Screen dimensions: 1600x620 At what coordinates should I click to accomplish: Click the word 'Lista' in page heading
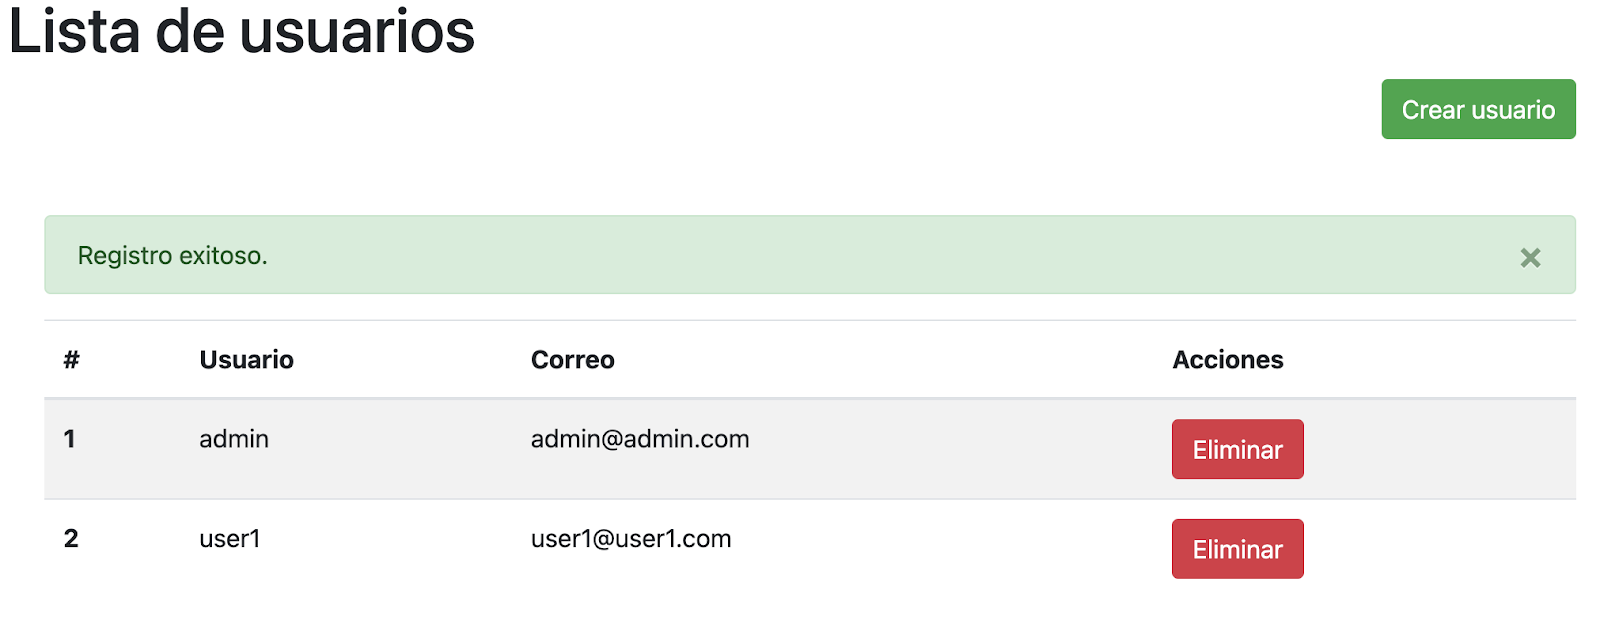(x=74, y=31)
